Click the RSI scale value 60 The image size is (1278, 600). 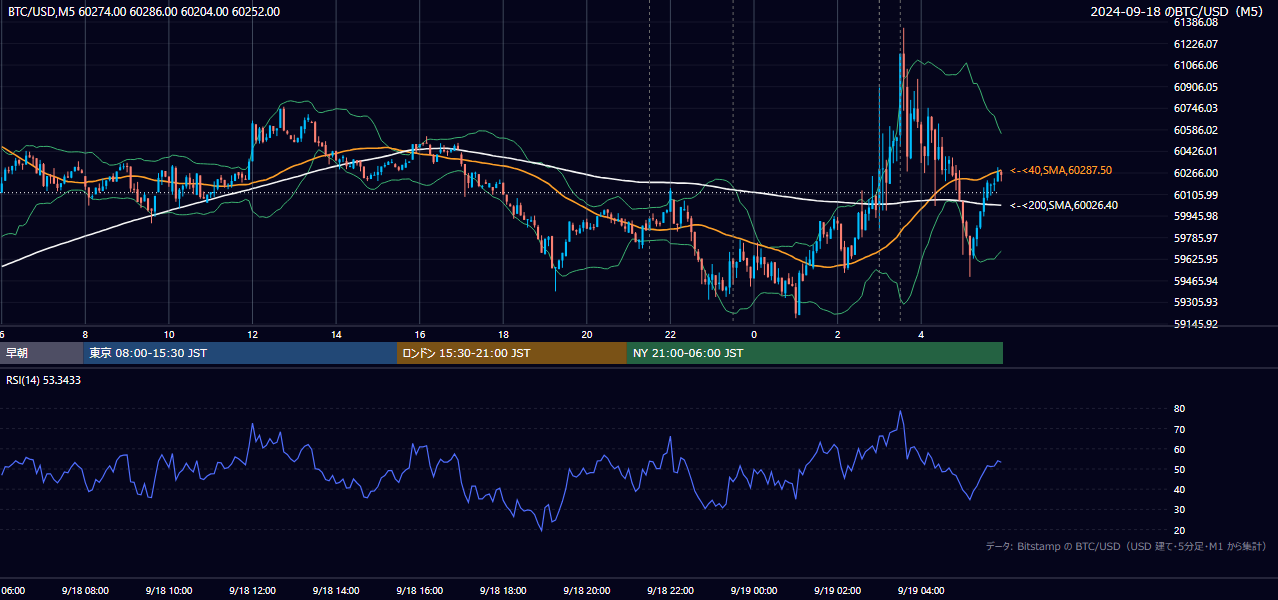pyautogui.click(x=1179, y=450)
